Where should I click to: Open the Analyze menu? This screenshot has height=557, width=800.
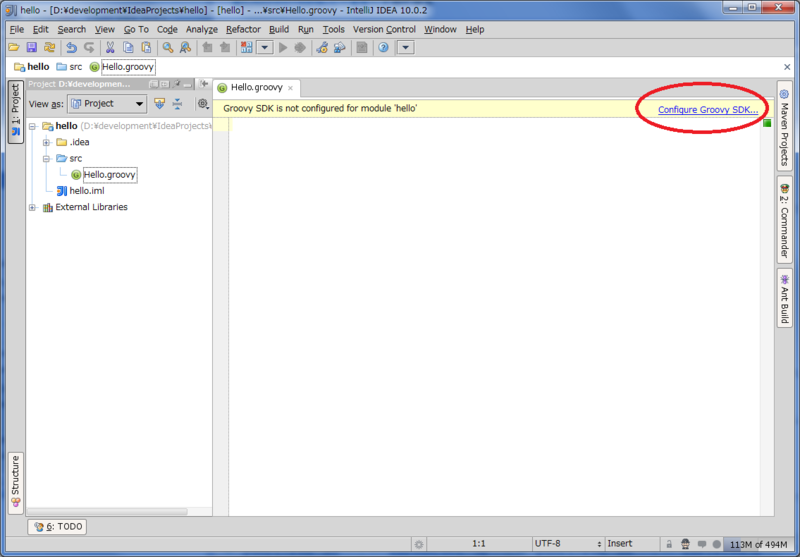pos(202,30)
